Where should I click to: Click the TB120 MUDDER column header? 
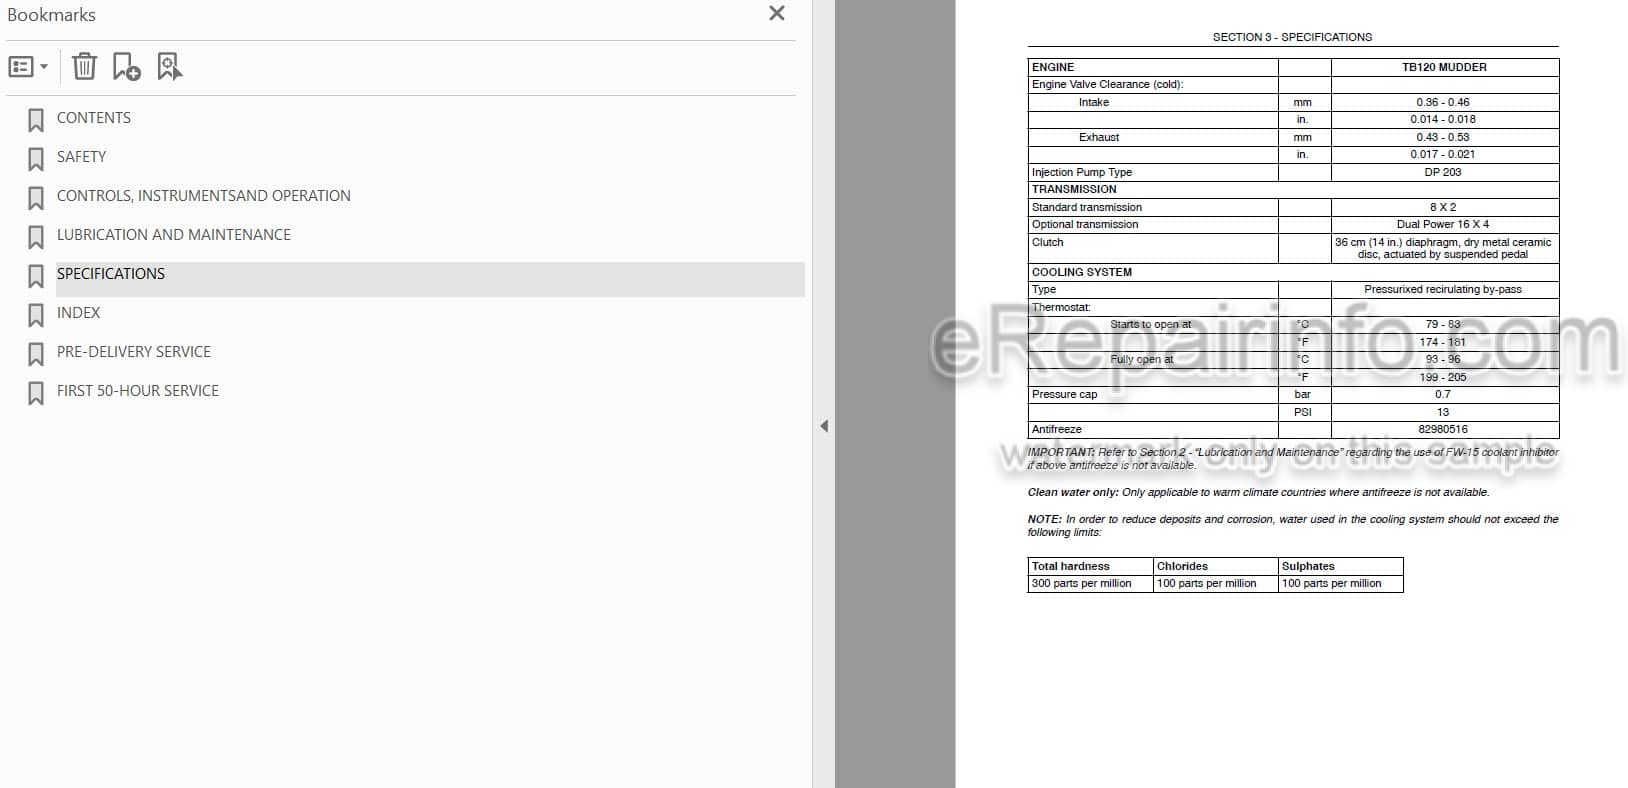[1444, 67]
